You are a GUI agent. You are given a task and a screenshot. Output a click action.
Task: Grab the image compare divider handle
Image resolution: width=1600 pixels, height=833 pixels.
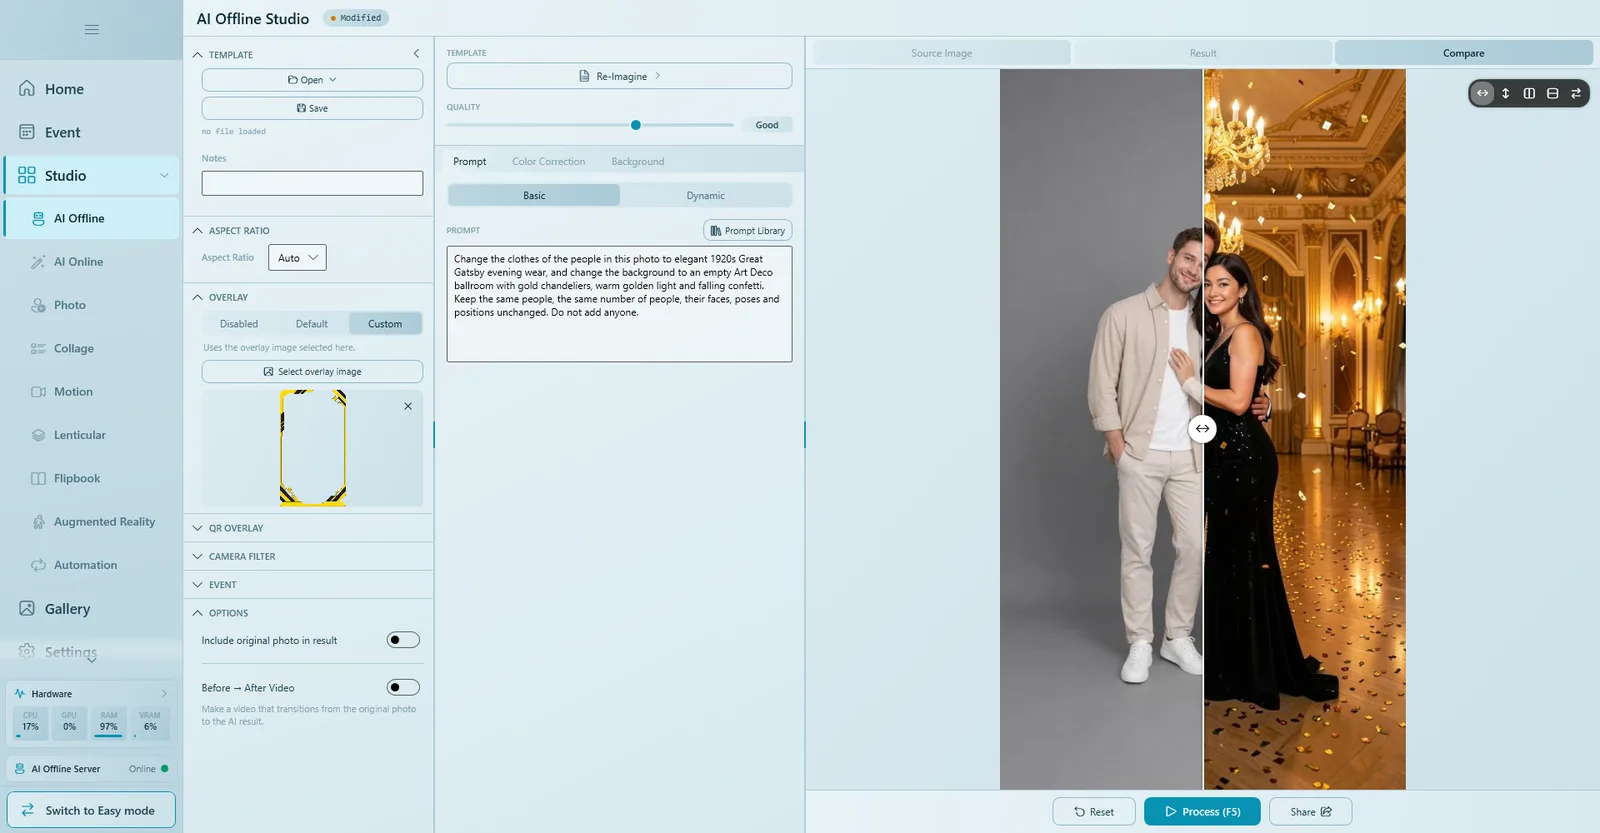[x=1203, y=429]
